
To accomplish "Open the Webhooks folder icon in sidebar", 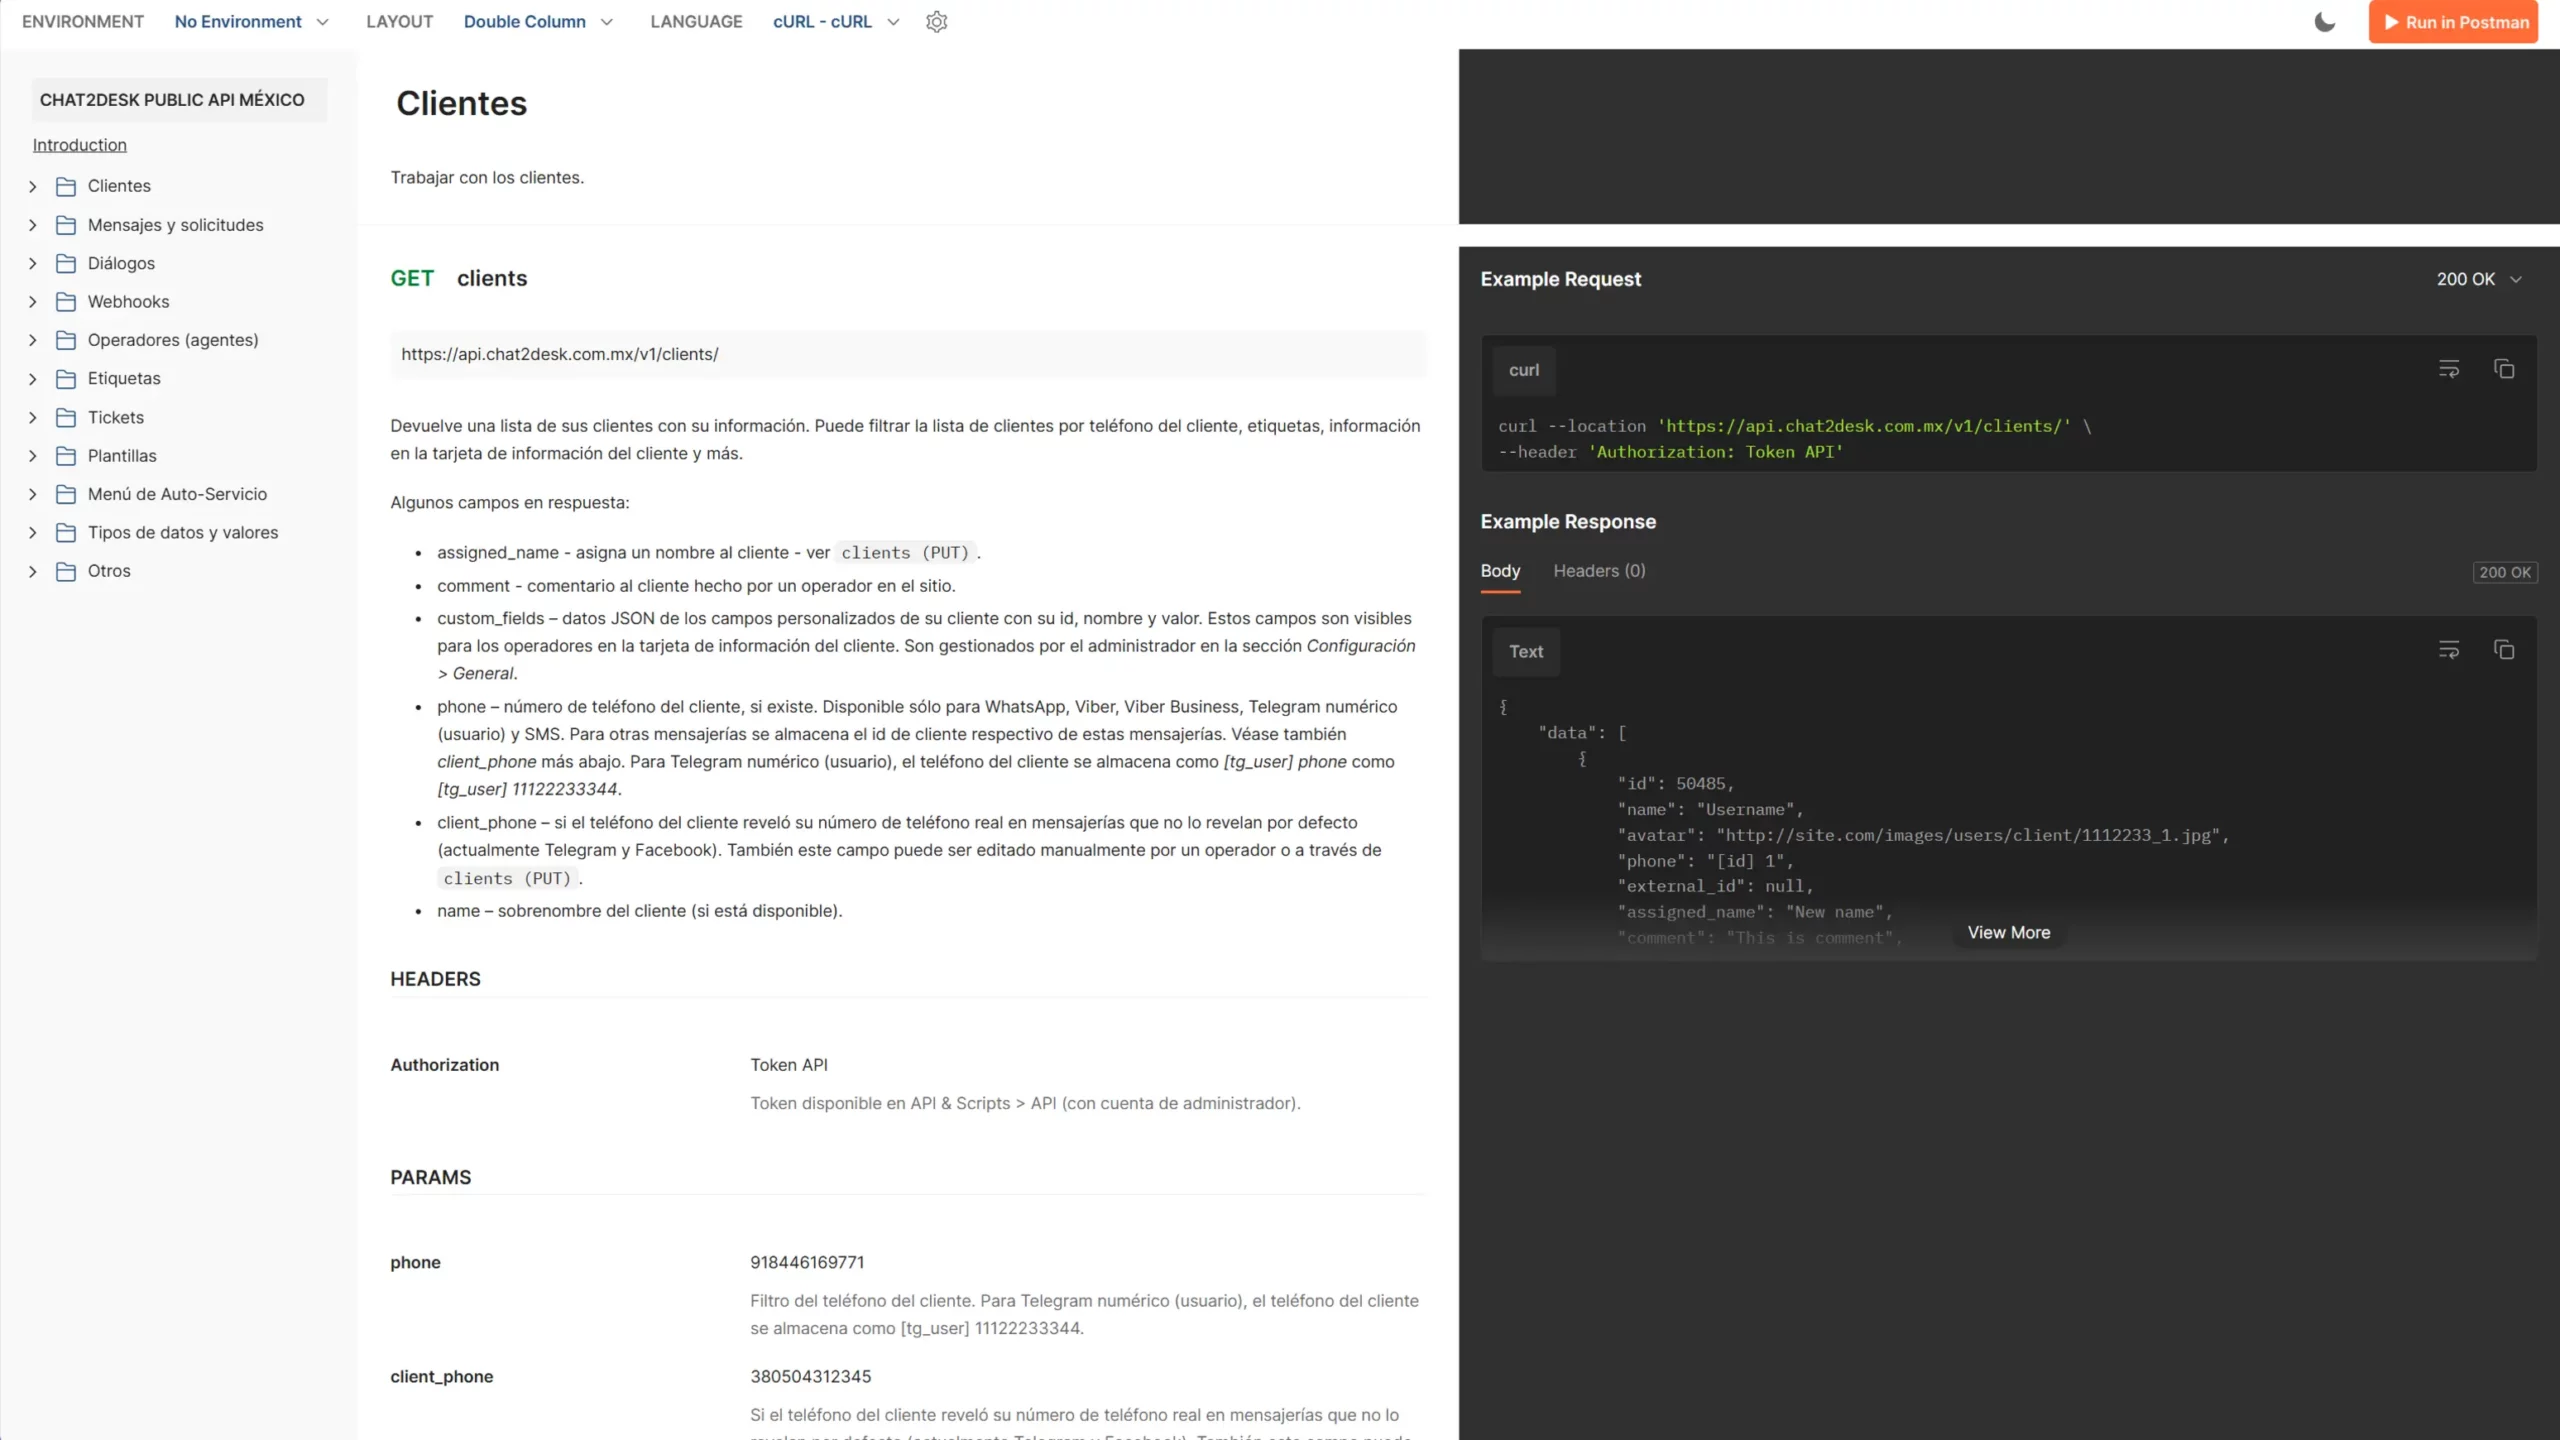I will 66,301.
